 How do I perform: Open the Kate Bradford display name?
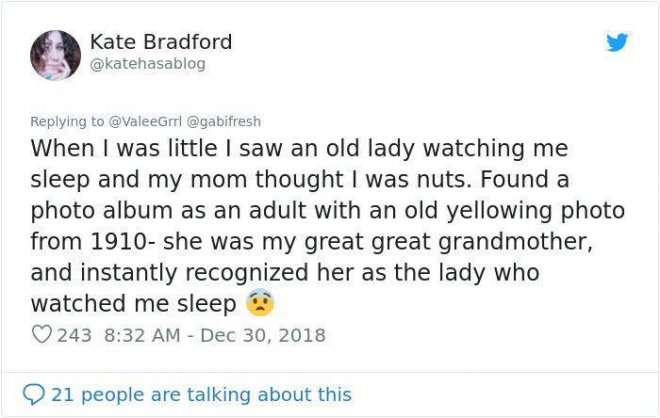coord(160,41)
